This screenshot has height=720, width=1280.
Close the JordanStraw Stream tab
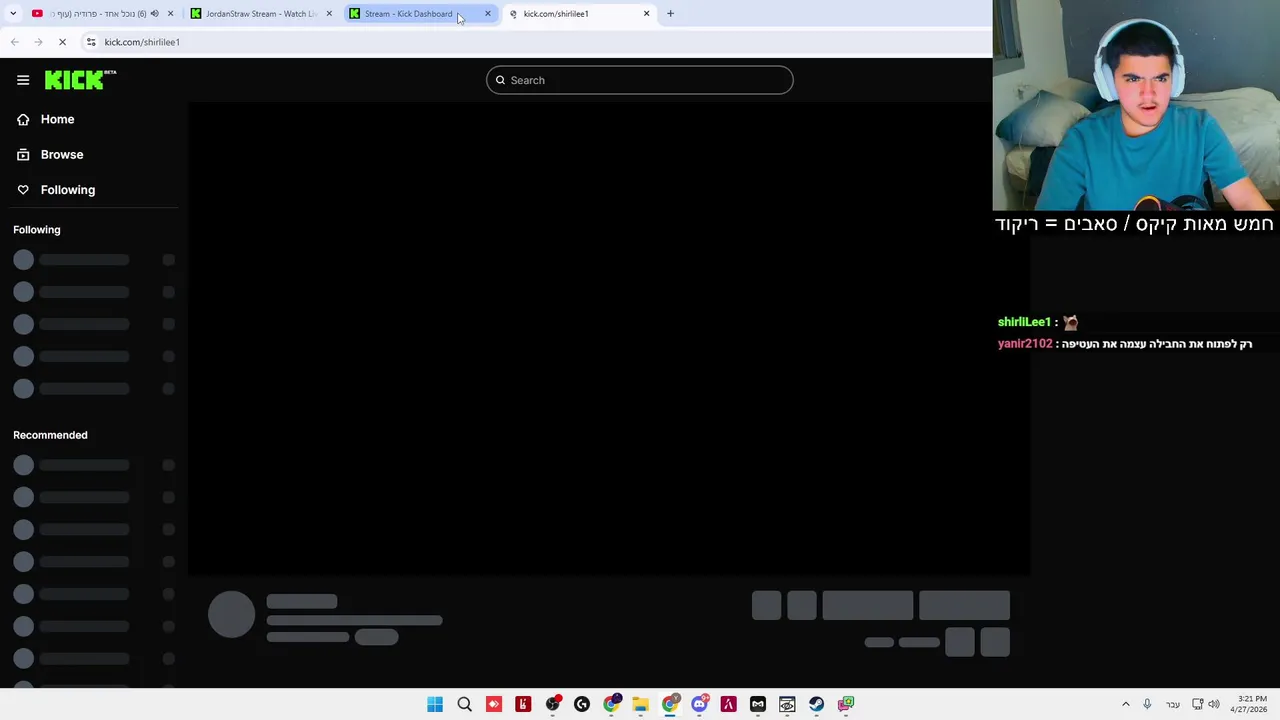(329, 13)
